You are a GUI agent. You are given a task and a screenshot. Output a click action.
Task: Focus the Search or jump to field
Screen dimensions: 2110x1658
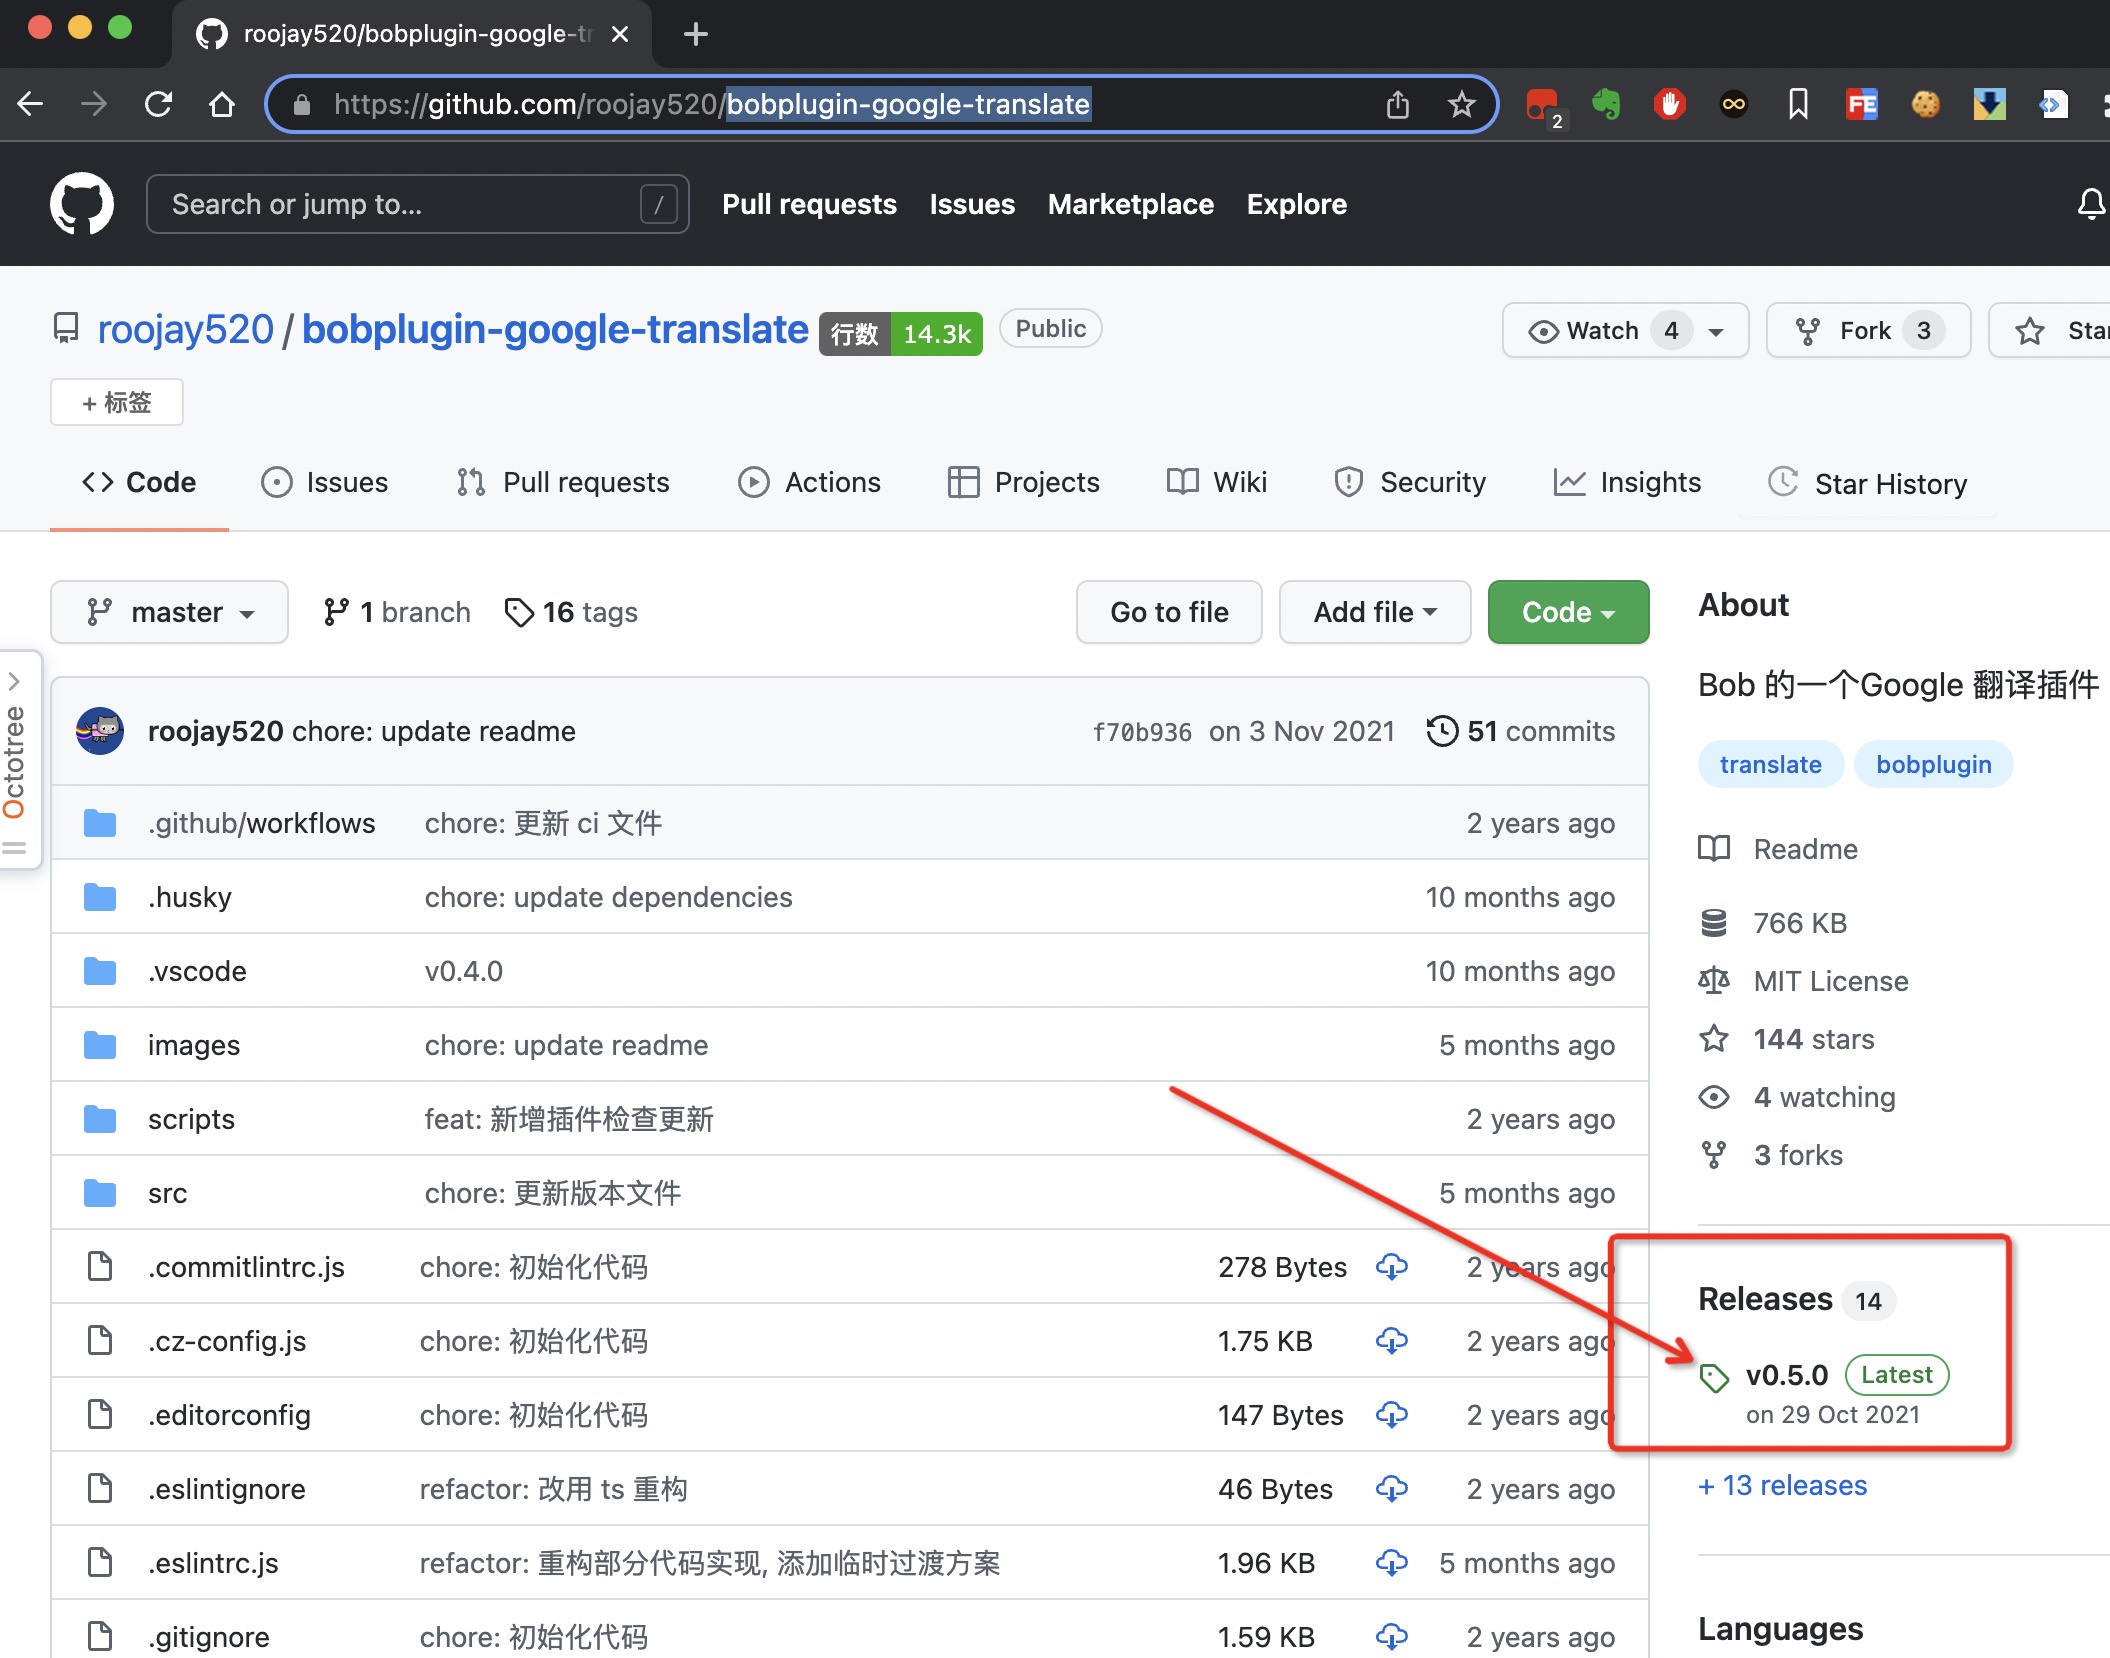coord(400,204)
